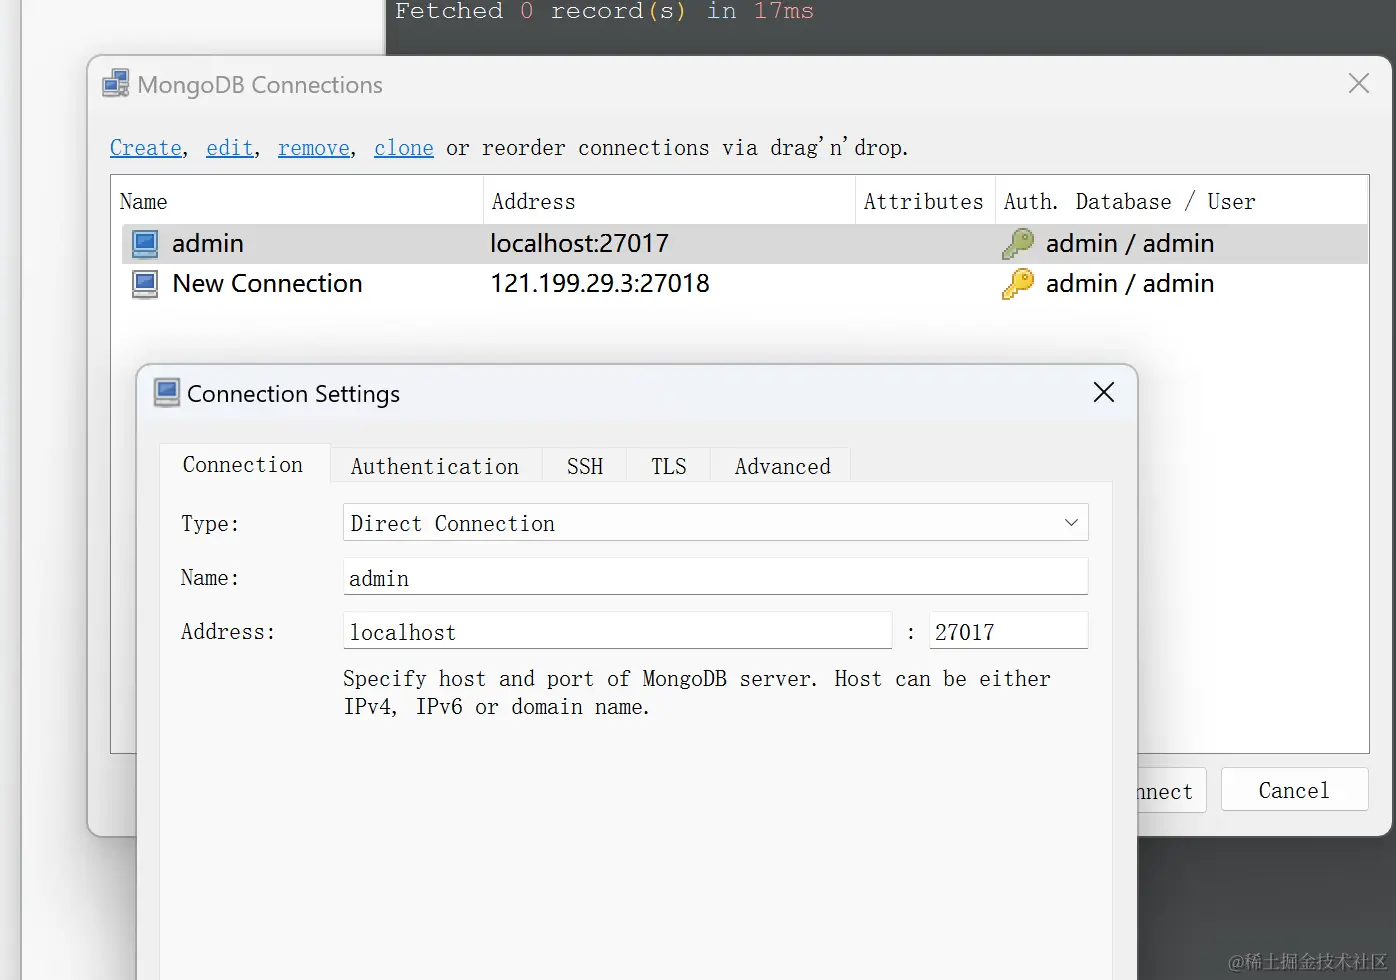Open the SSH tab
The image size is (1396, 980).
click(585, 466)
